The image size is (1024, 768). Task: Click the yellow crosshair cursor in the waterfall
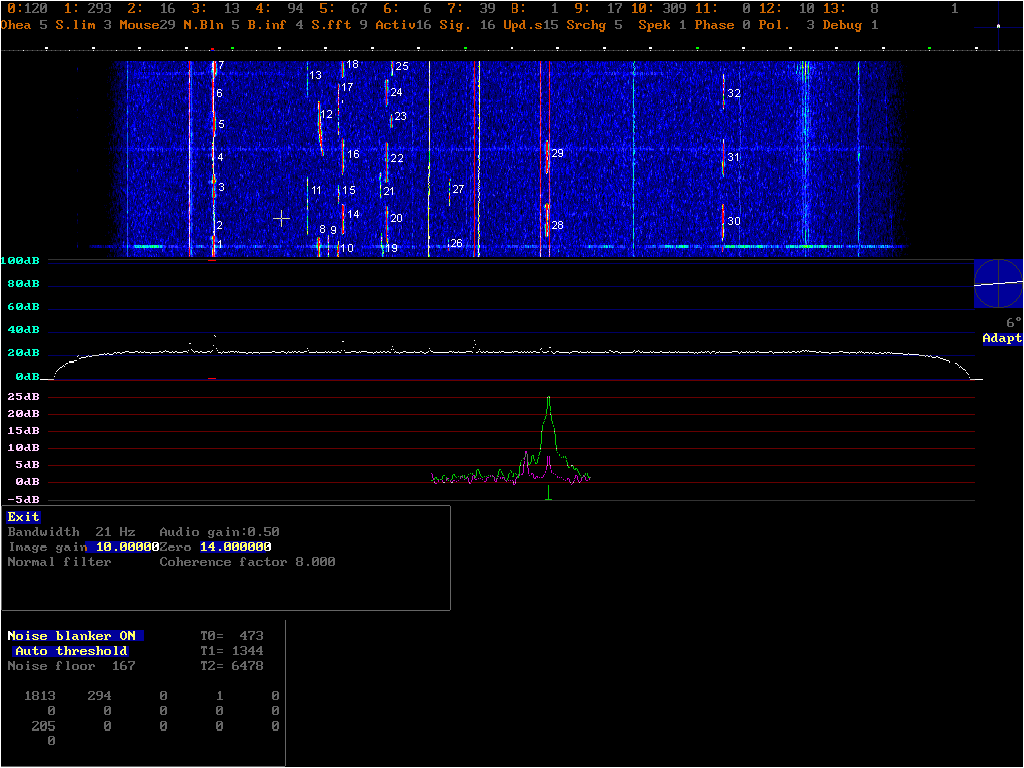[x=281, y=218]
